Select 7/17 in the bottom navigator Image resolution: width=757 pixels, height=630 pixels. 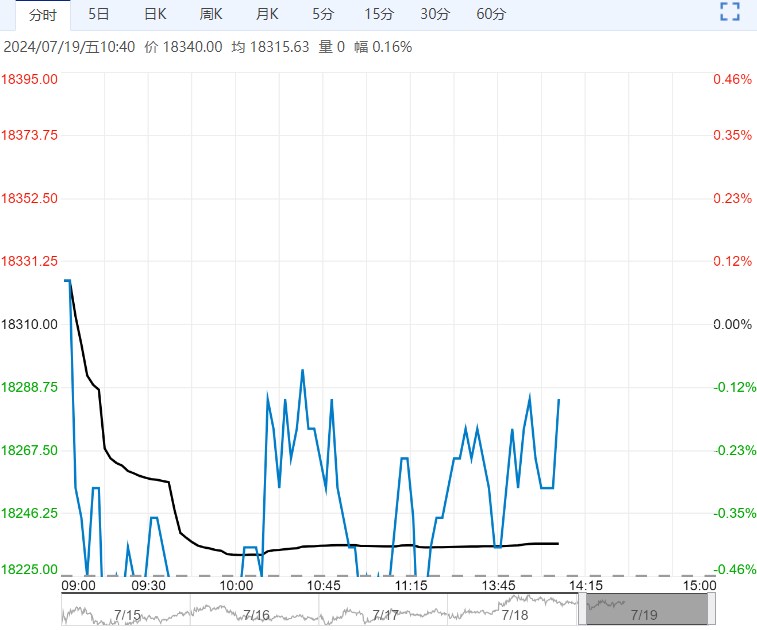[x=385, y=614]
